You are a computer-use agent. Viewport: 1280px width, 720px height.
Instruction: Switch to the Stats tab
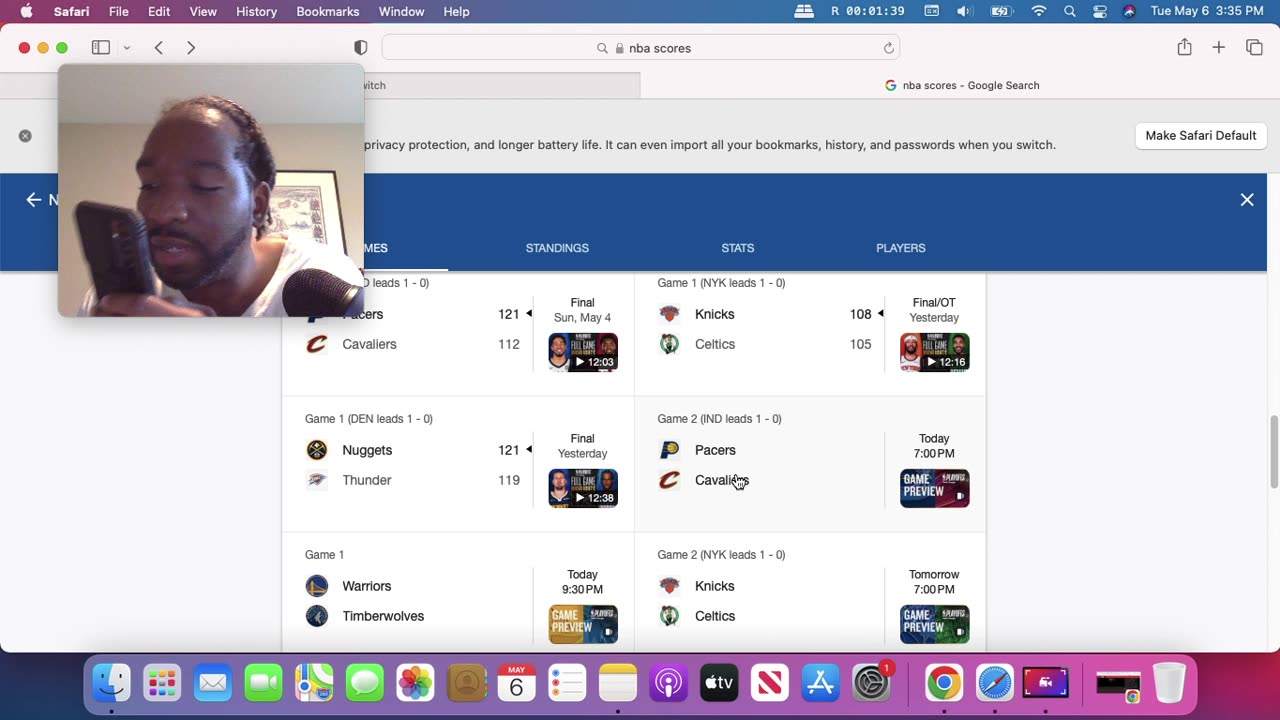pyautogui.click(x=738, y=248)
